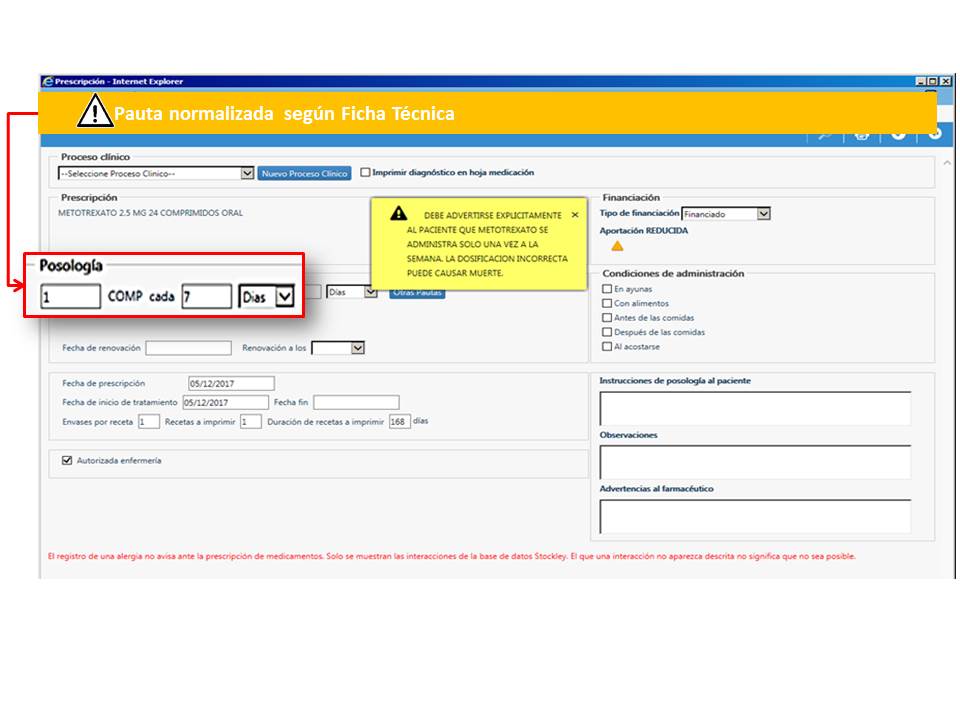The height and width of the screenshot is (720, 960).
Task: Open the Seleccione Proceso Clínico dropdown
Action: [247, 173]
